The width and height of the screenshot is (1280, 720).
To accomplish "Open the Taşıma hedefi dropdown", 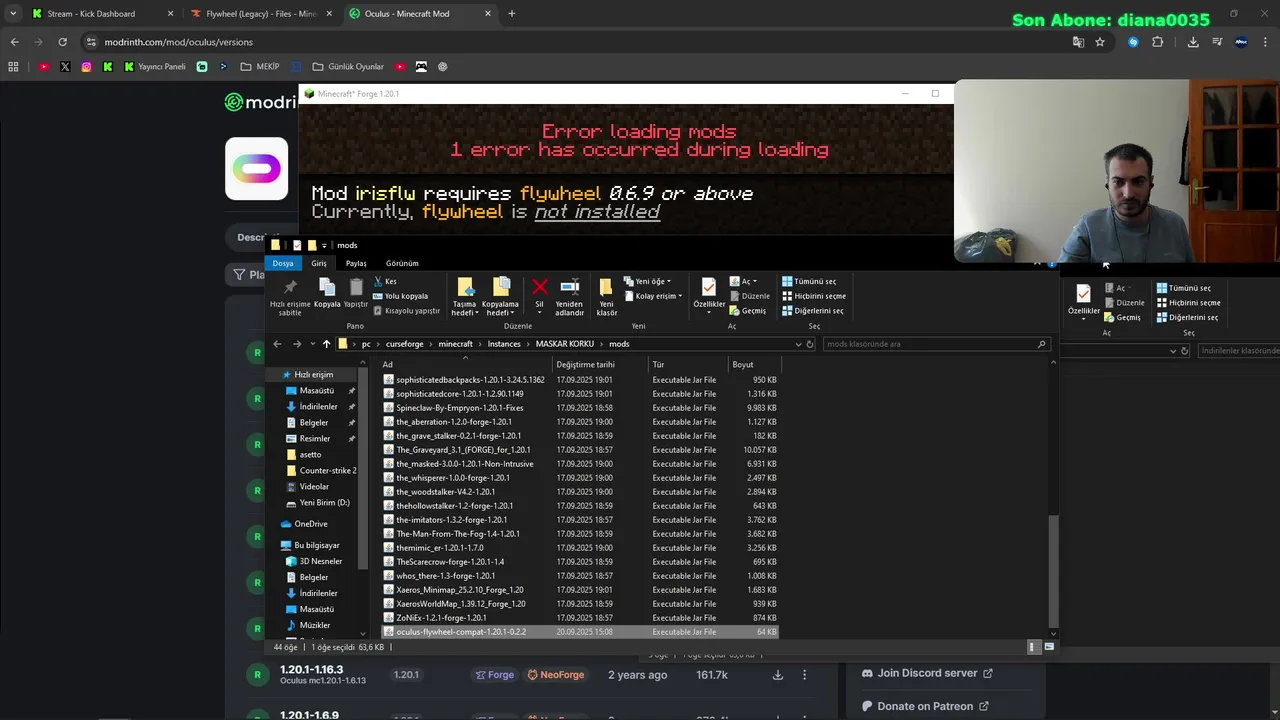I will (x=464, y=297).
